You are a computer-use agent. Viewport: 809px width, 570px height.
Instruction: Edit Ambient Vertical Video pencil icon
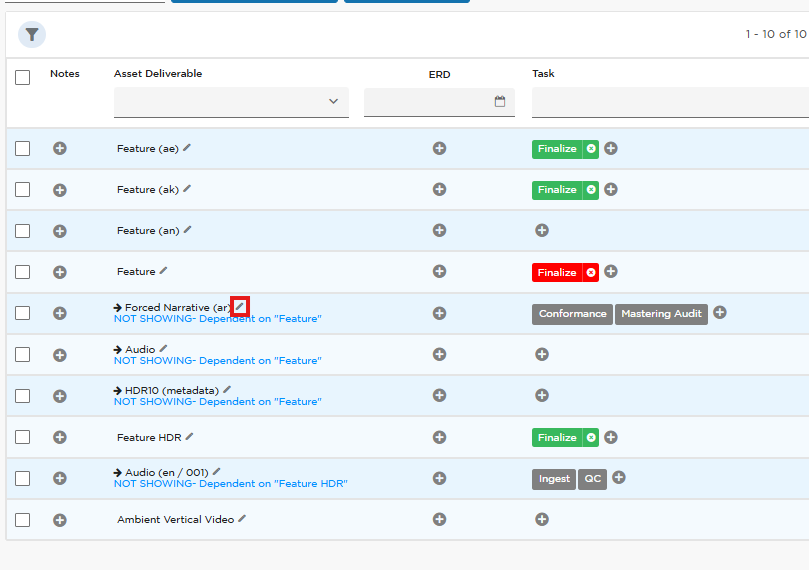(242, 518)
